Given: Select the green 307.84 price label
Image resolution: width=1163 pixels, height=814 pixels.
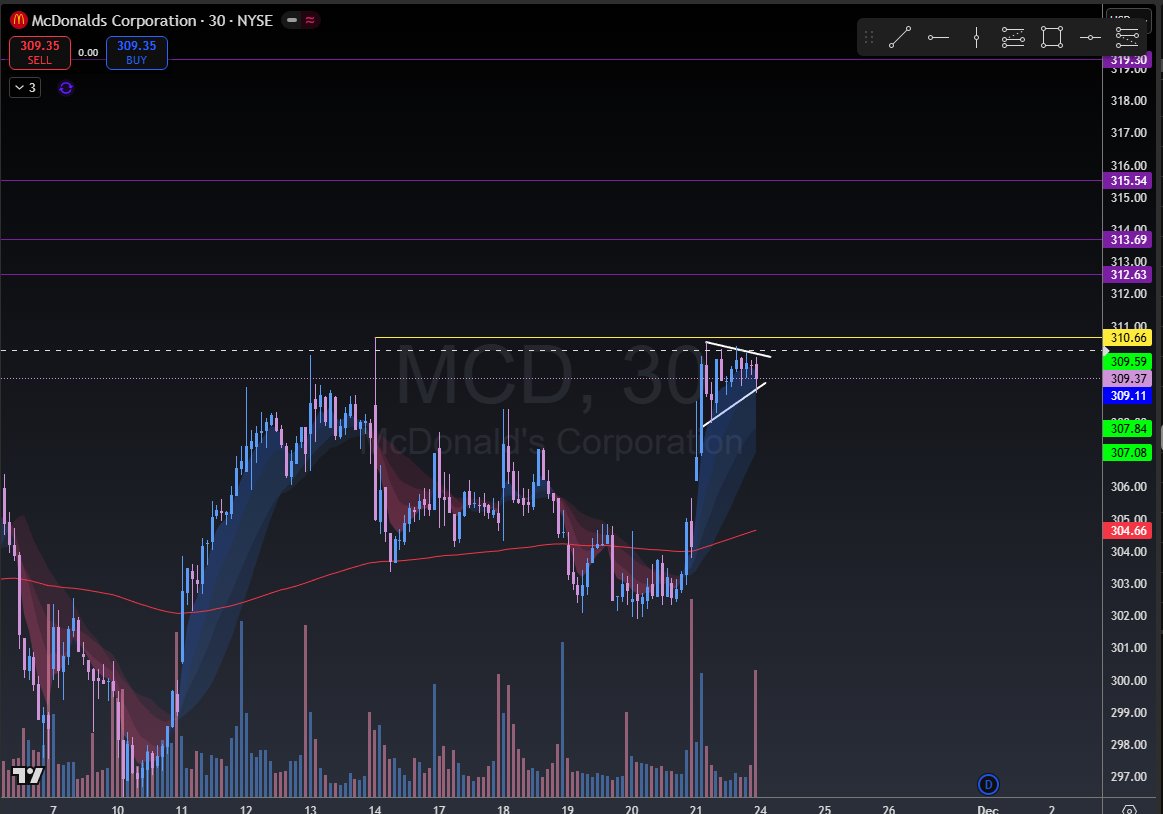Looking at the screenshot, I should (1128, 428).
